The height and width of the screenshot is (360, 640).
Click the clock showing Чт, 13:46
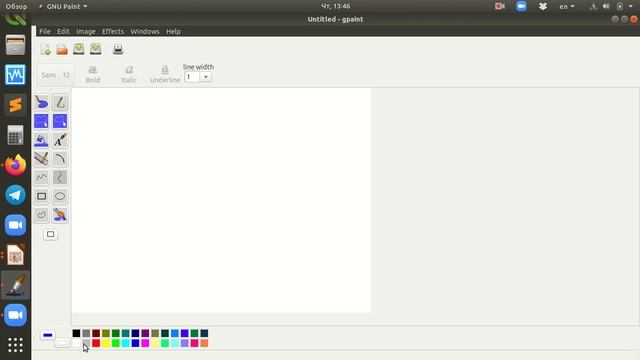pos(336,6)
